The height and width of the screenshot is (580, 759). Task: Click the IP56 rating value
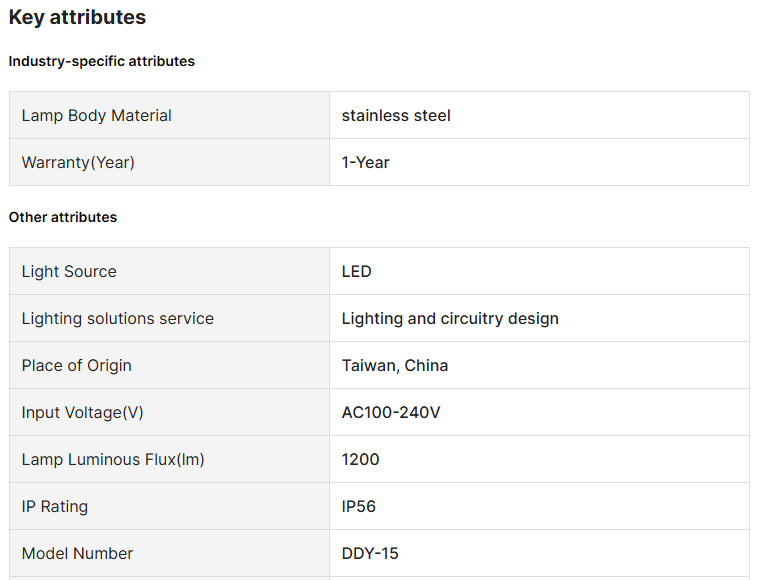[359, 507]
